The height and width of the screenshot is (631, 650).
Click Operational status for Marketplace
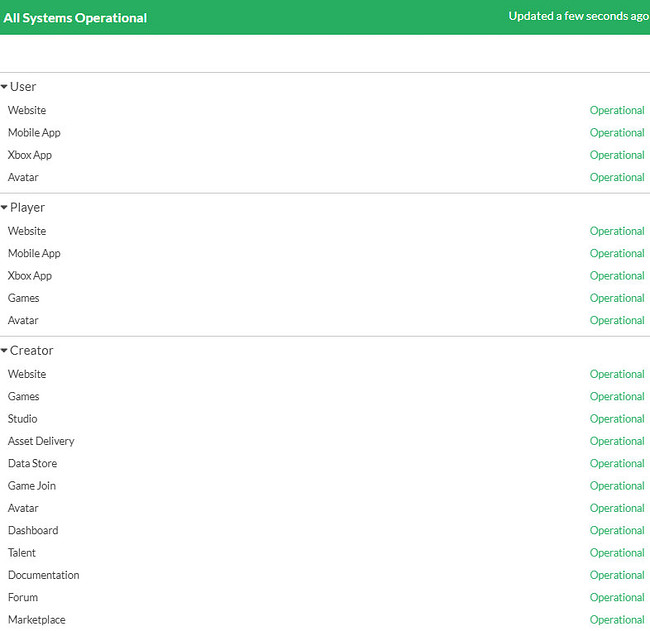tap(617, 620)
